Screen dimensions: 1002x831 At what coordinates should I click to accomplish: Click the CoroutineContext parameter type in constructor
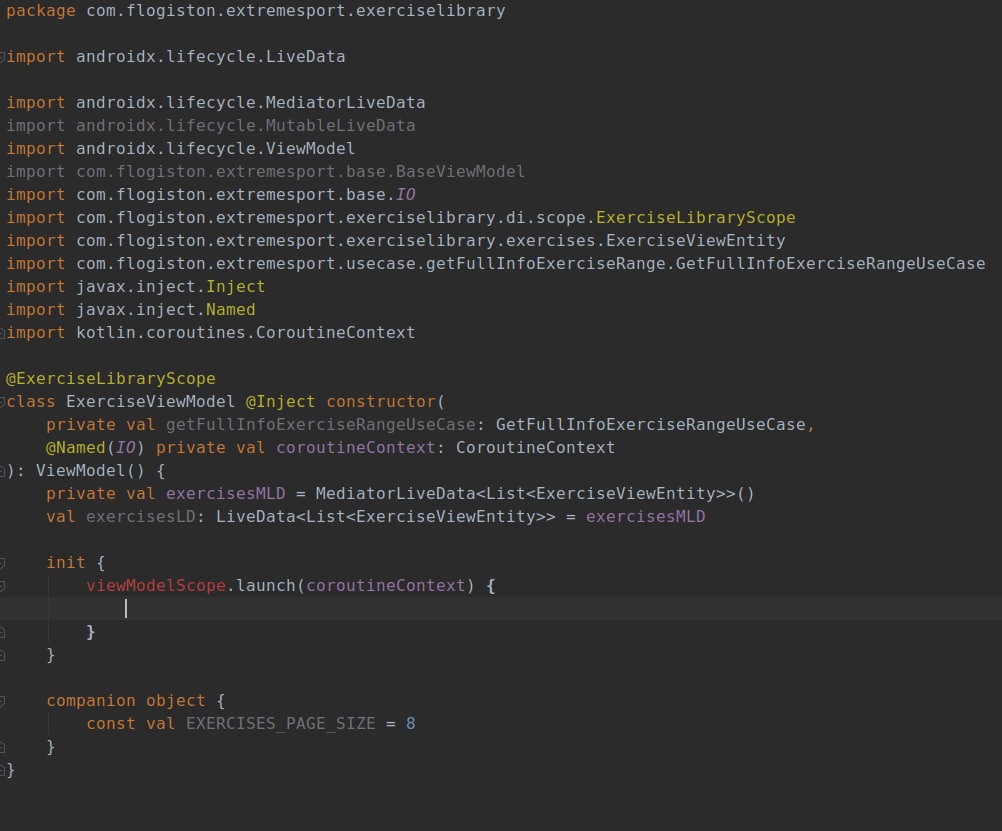coord(535,448)
